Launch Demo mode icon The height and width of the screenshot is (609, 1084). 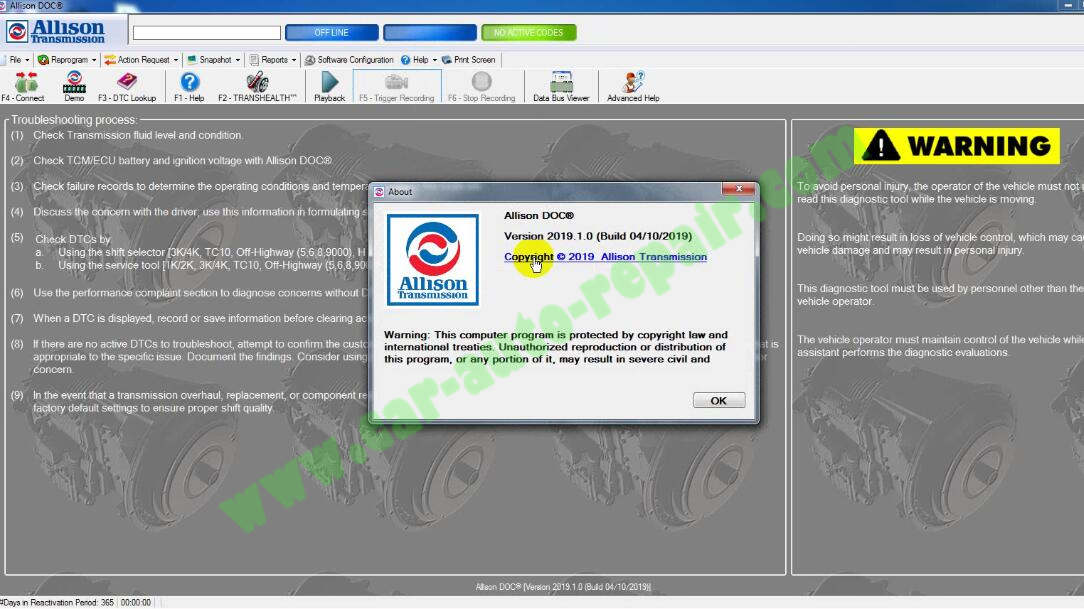coord(74,82)
